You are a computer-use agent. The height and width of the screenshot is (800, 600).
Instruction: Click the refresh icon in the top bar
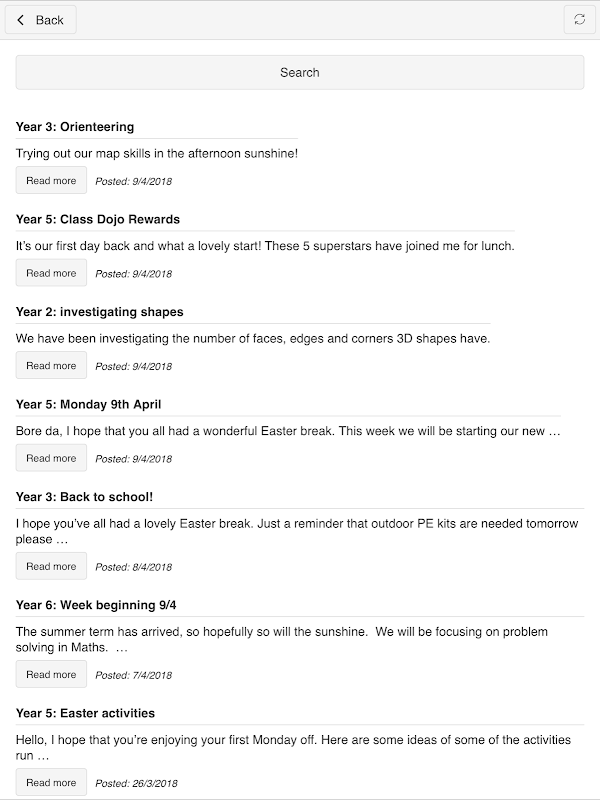pyautogui.click(x=579, y=20)
